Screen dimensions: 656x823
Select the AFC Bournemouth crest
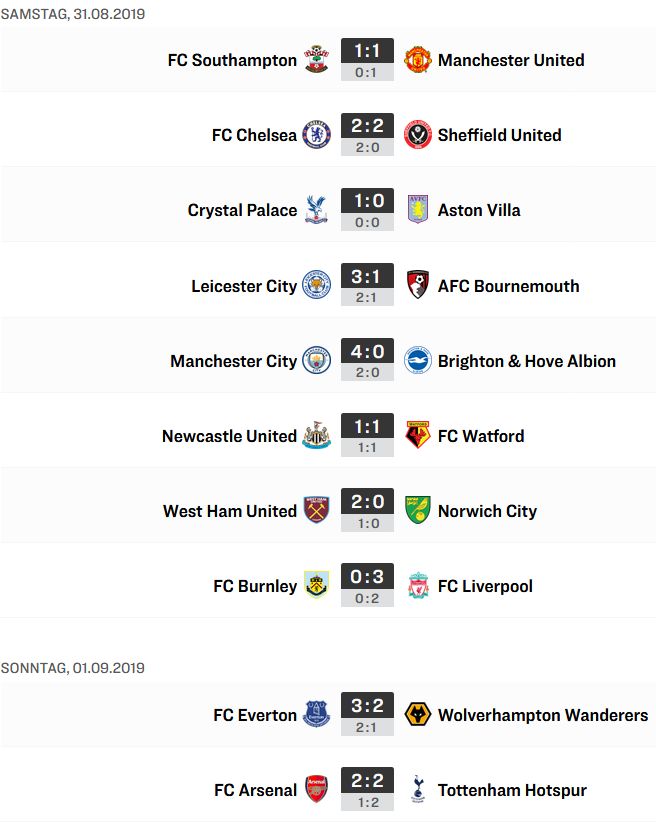(418, 286)
